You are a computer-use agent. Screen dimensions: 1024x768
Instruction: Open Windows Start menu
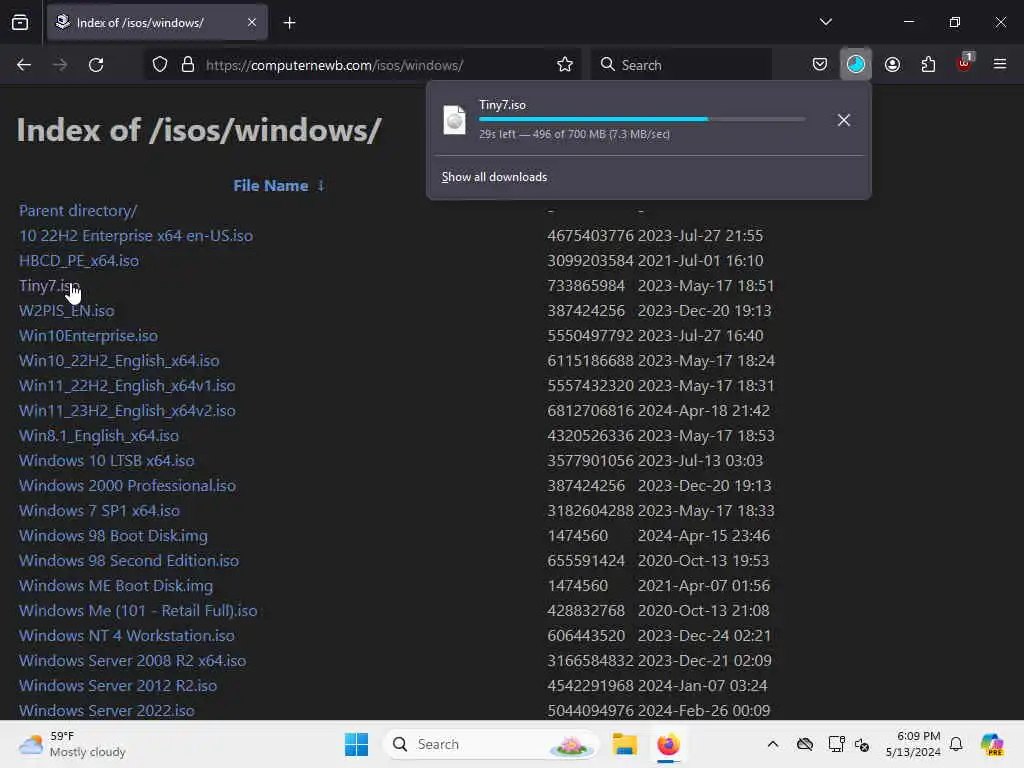click(357, 744)
